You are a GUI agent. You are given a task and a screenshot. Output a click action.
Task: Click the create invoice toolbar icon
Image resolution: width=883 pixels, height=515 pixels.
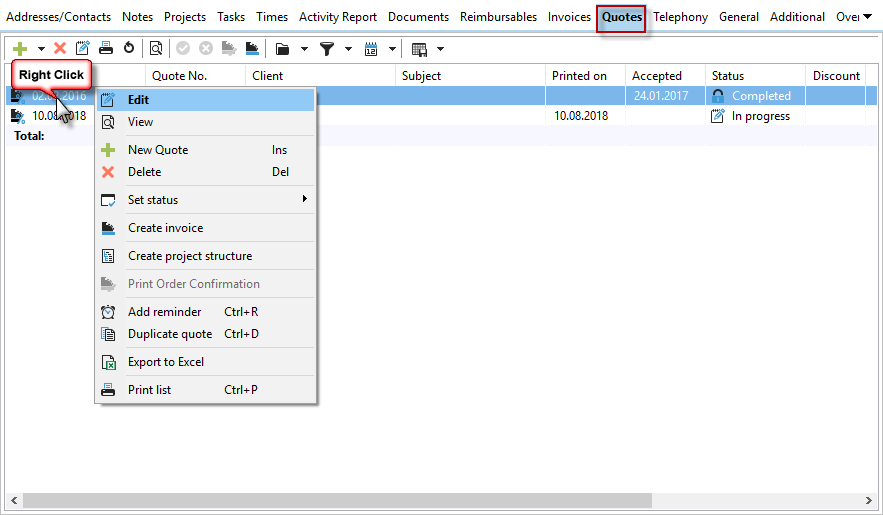pyautogui.click(x=252, y=48)
